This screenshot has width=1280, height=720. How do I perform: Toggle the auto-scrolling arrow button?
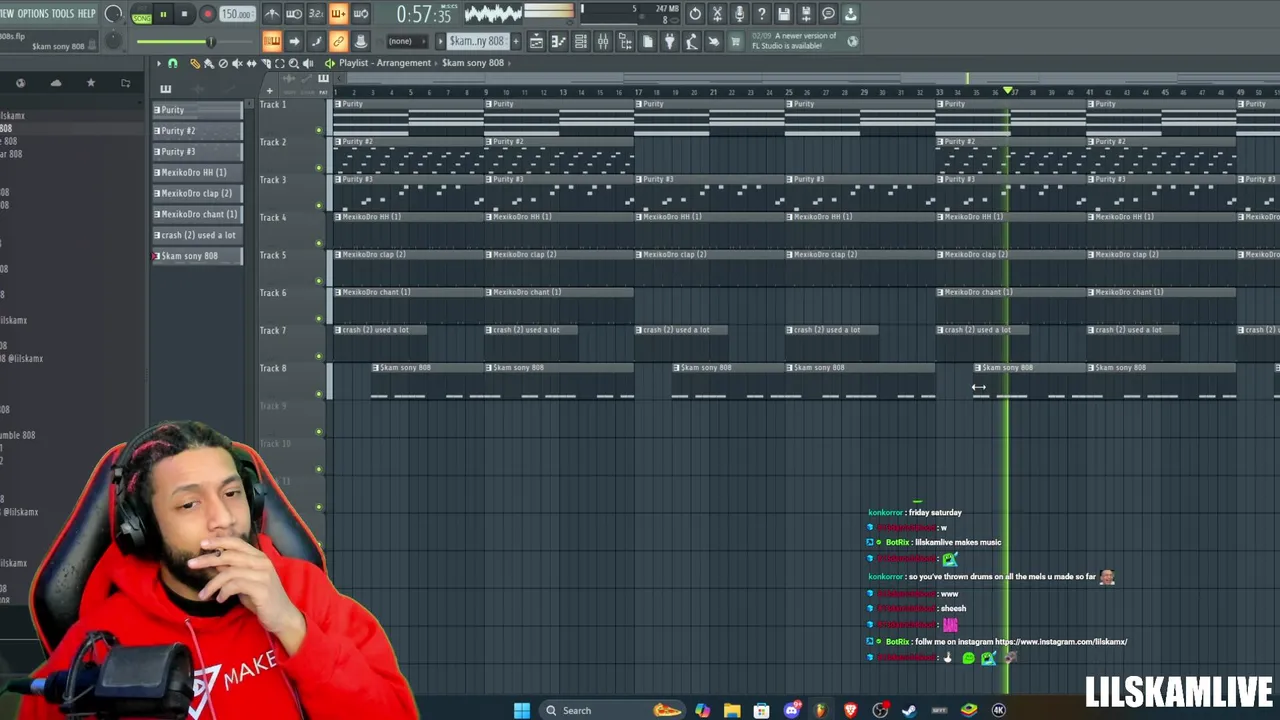click(x=294, y=41)
